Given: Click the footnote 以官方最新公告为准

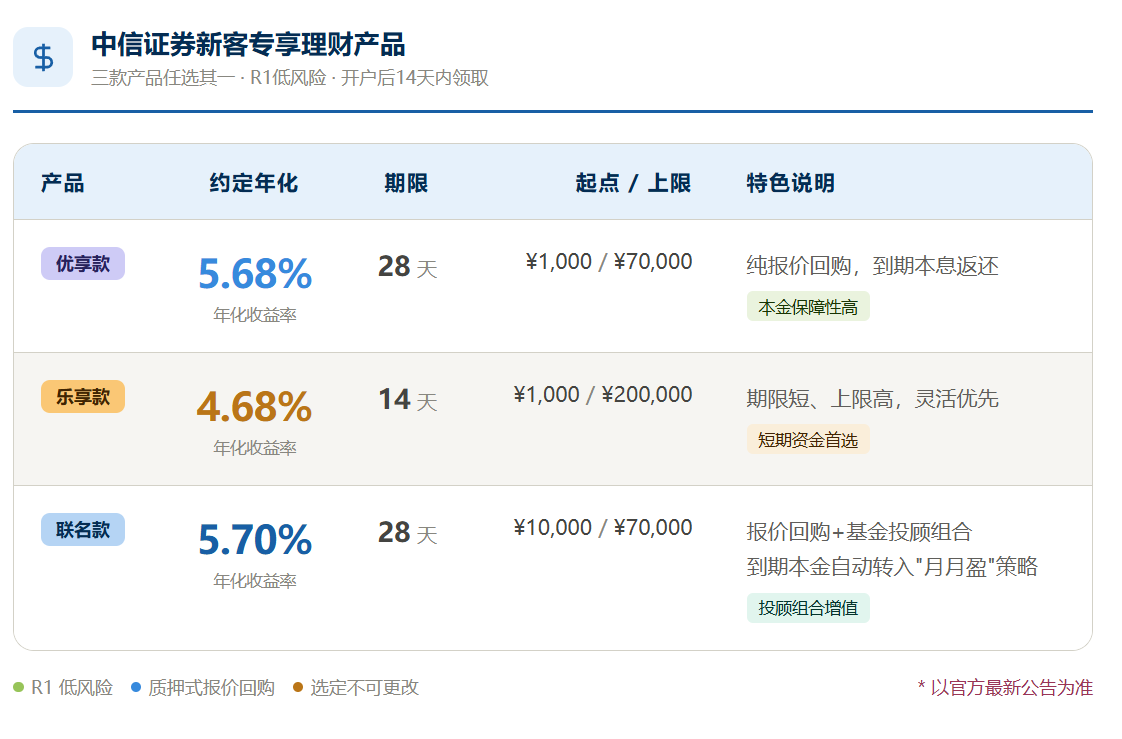Looking at the screenshot, I should point(1005,687).
